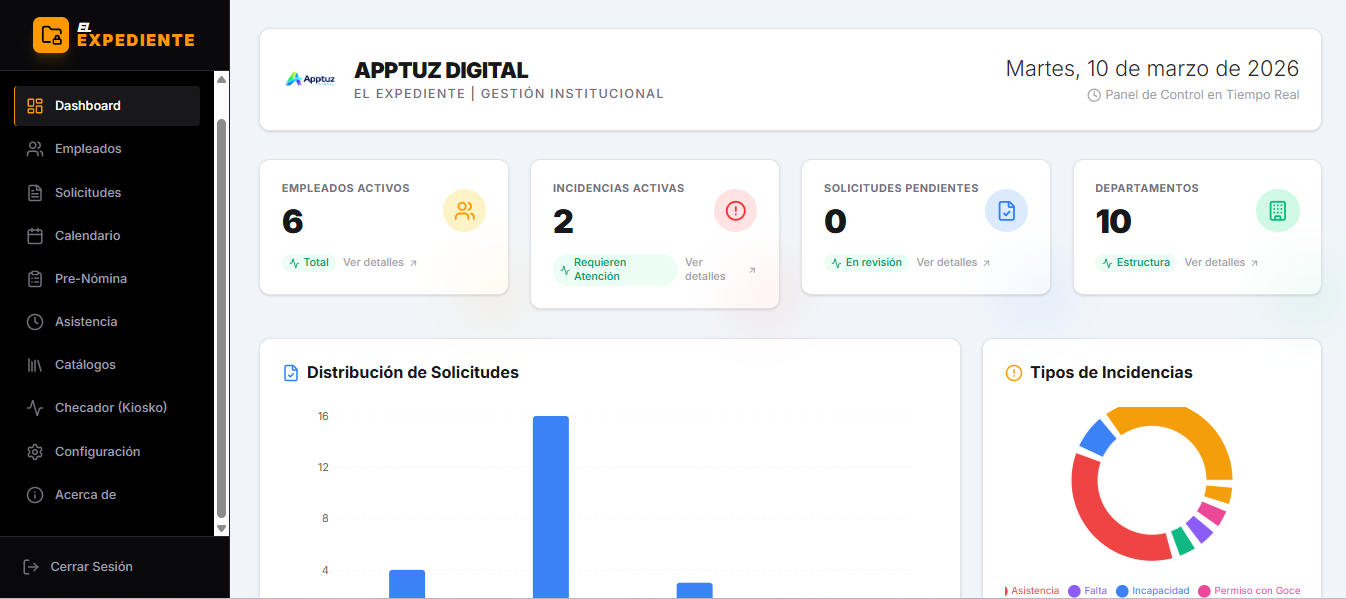
Task: Click the APPTUZ DIGITAL heading
Action: (x=441, y=71)
